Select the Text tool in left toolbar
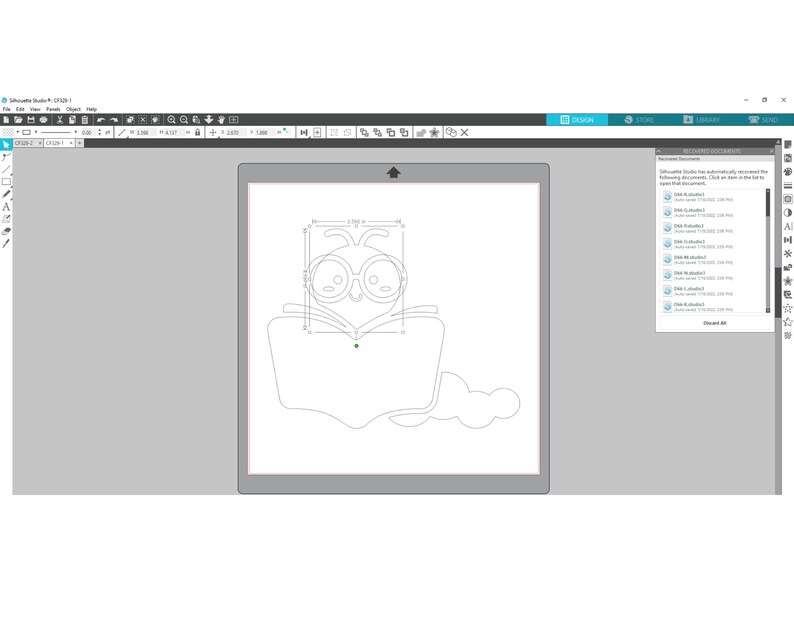The height and width of the screenshot is (638, 794). pos(6,207)
